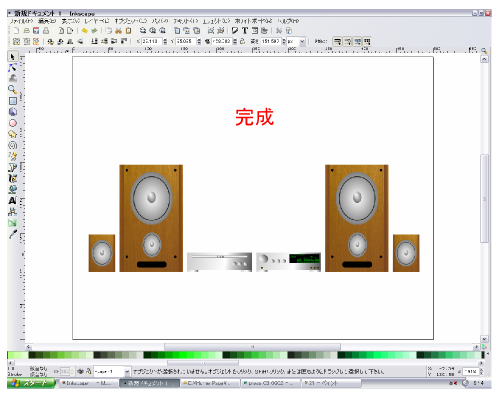Toggle the transform patterns affect button

367,42
